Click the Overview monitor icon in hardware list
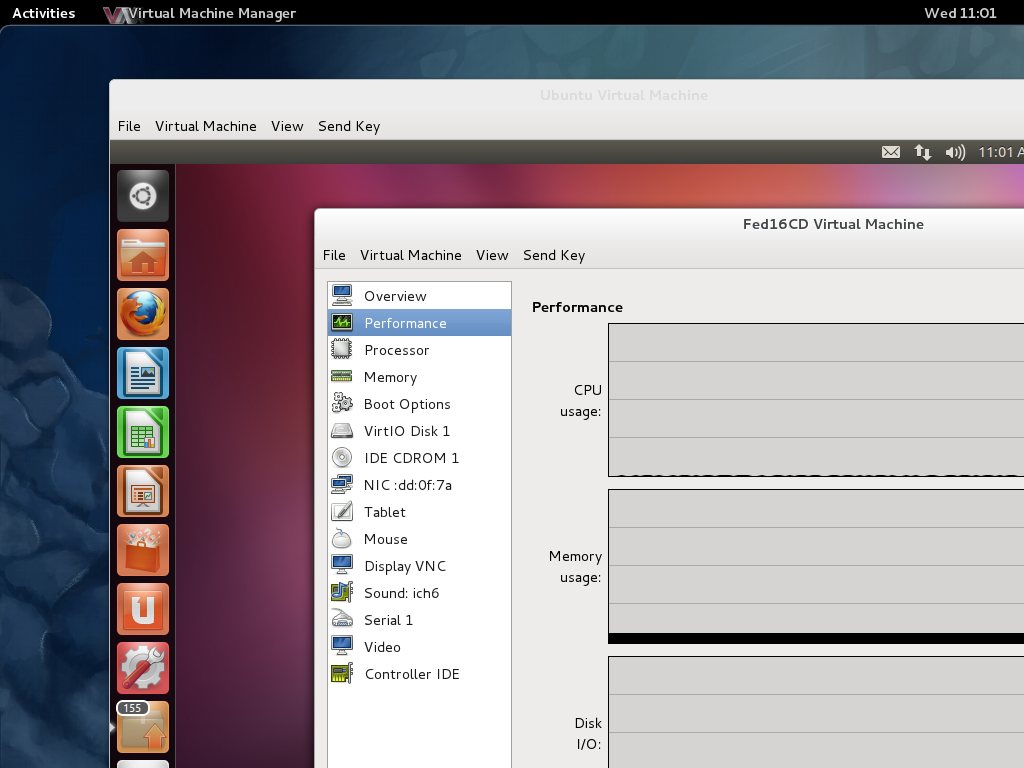1024x768 pixels. tap(342, 295)
